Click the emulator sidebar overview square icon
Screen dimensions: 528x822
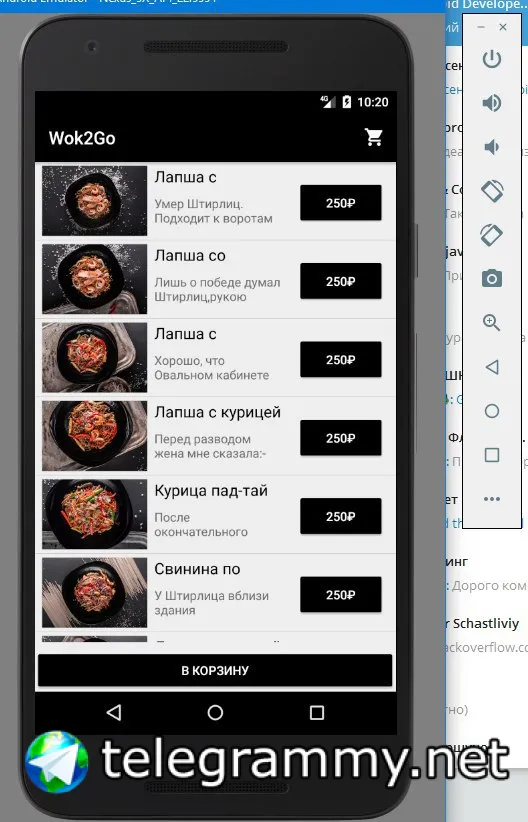(492, 455)
